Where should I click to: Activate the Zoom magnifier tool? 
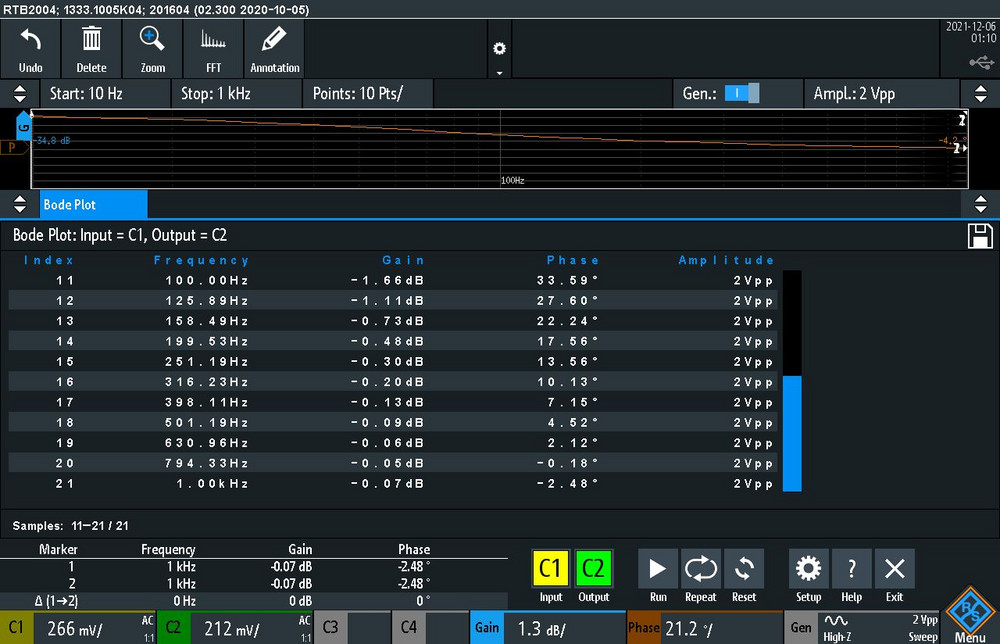(x=152, y=49)
